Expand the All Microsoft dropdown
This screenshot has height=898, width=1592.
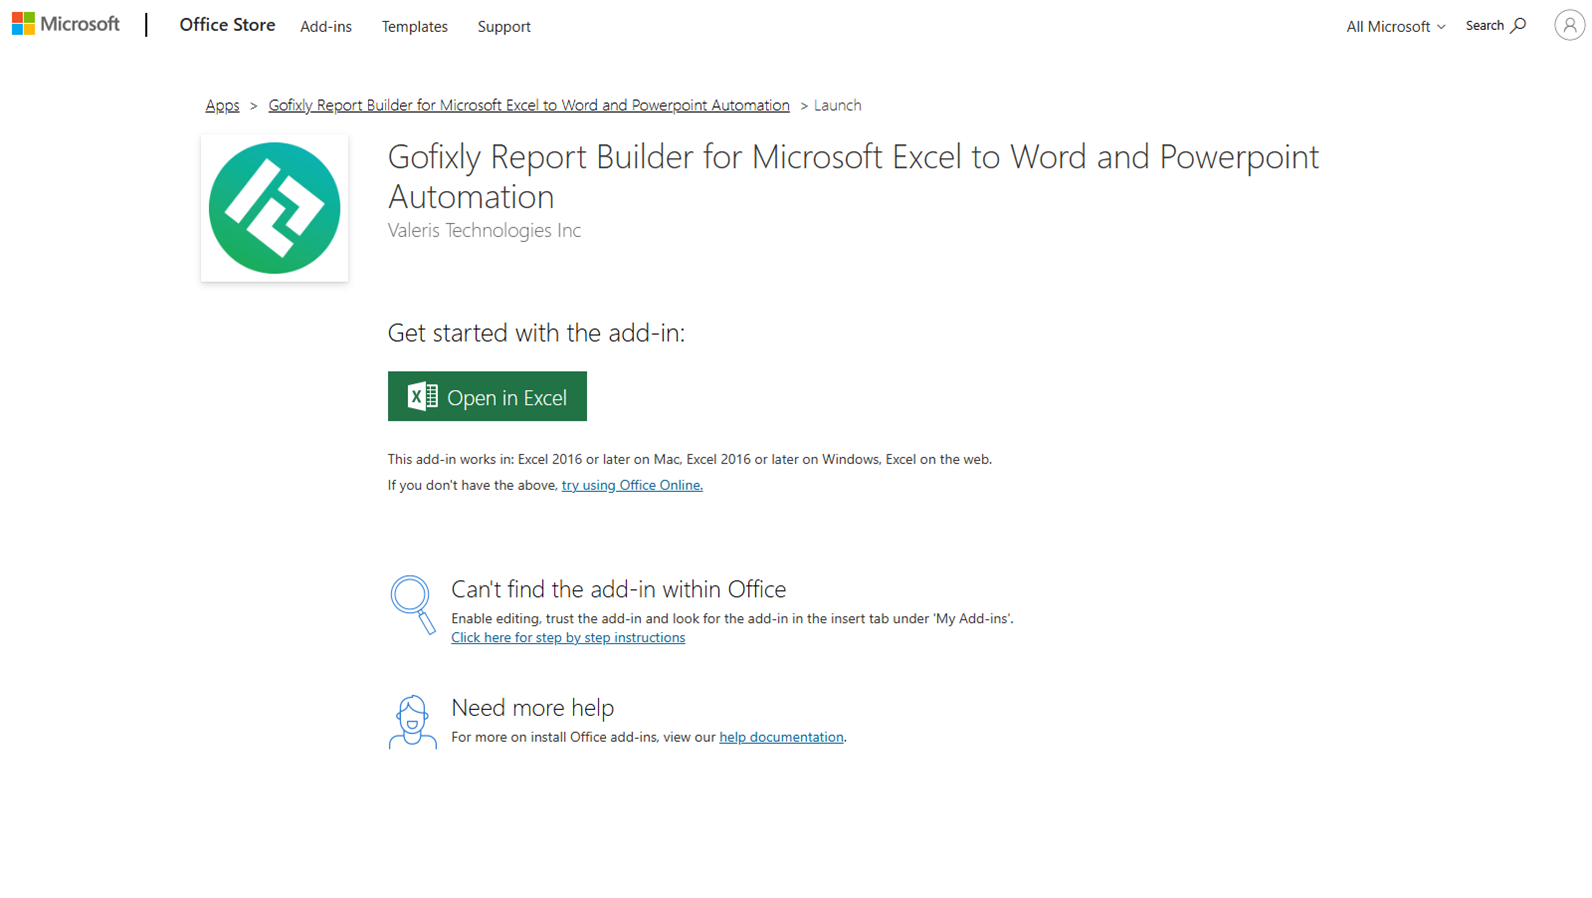[x=1394, y=27]
